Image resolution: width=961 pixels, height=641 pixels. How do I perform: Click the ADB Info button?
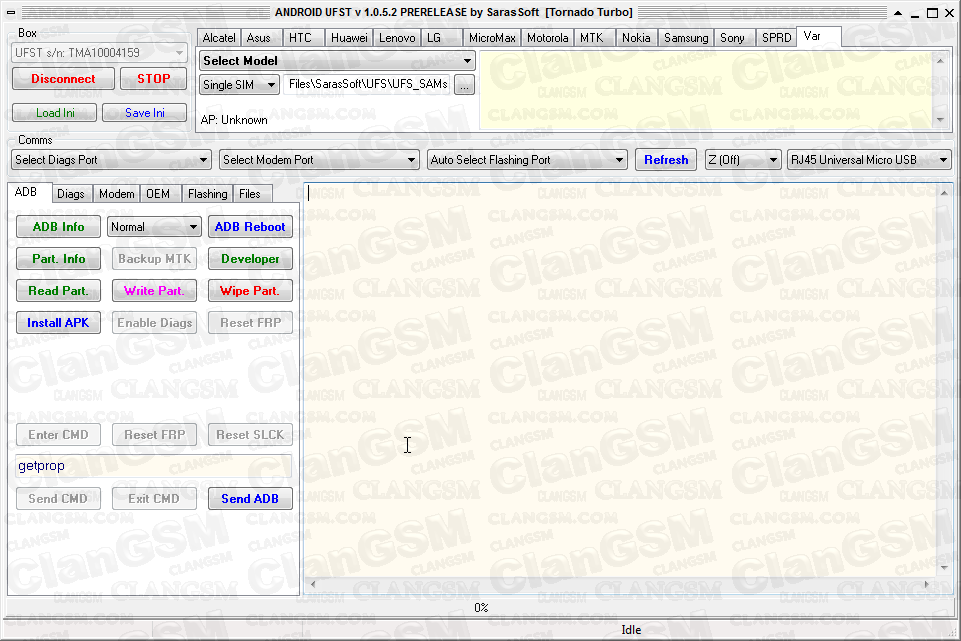(x=59, y=227)
